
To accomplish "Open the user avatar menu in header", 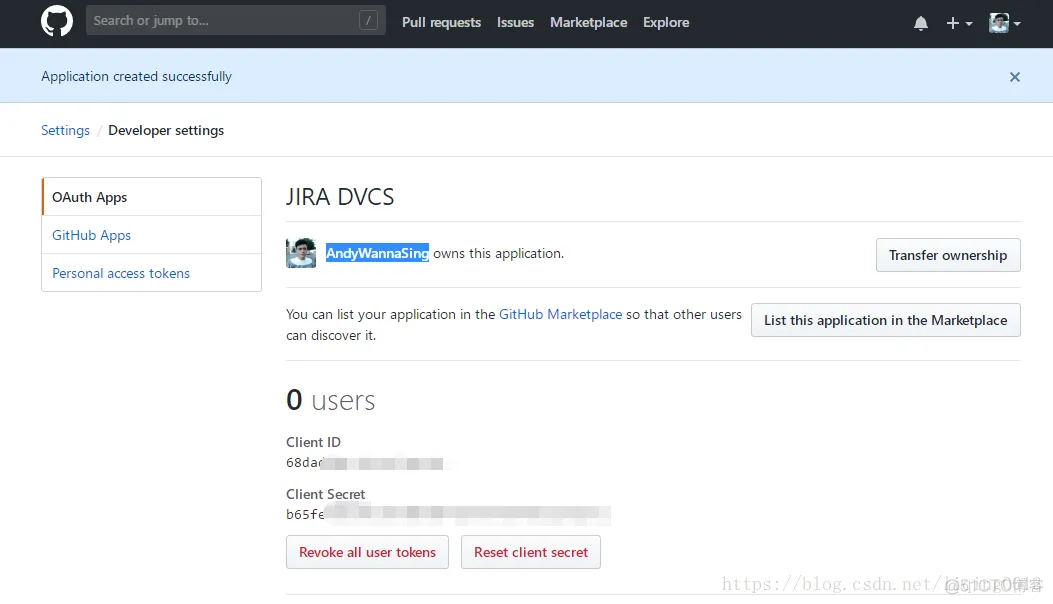I will [x=1005, y=23].
